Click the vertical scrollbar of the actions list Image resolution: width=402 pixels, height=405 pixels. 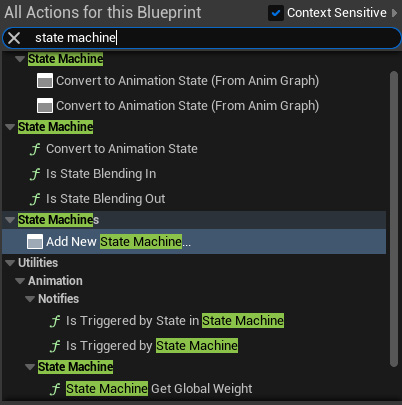click(394, 219)
